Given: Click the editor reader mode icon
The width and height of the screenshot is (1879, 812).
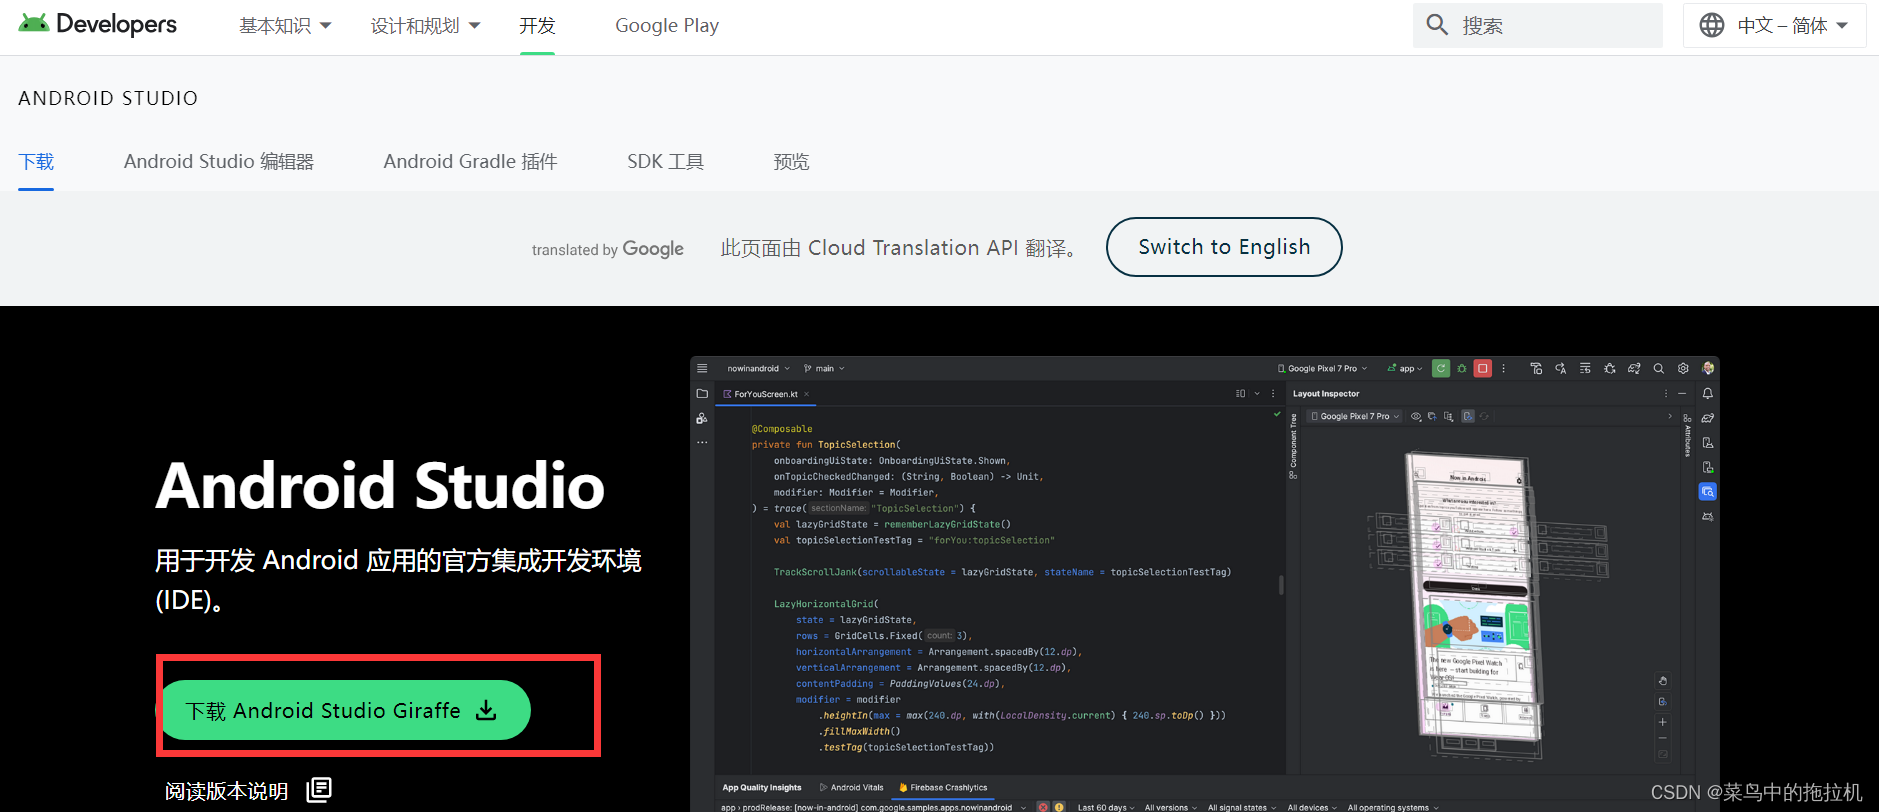Looking at the screenshot, I should 1241,394.
